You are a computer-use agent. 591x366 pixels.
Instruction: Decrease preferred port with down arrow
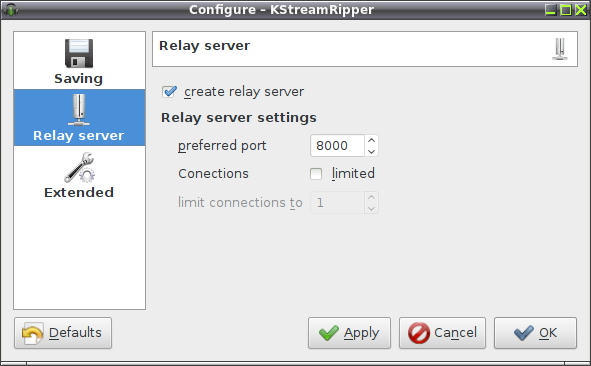(x=371, y=151)
